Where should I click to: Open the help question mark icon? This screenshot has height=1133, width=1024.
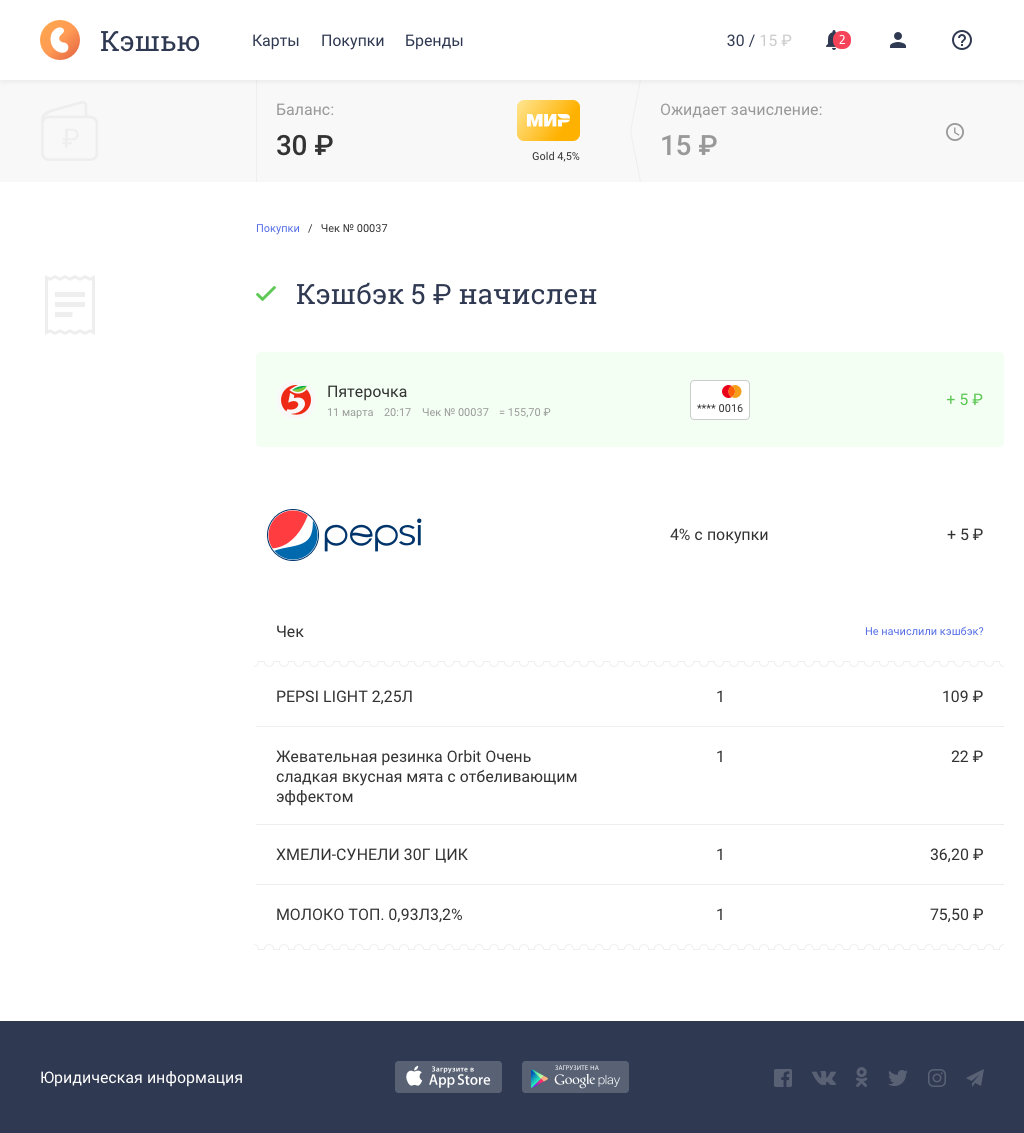[961, 40]
